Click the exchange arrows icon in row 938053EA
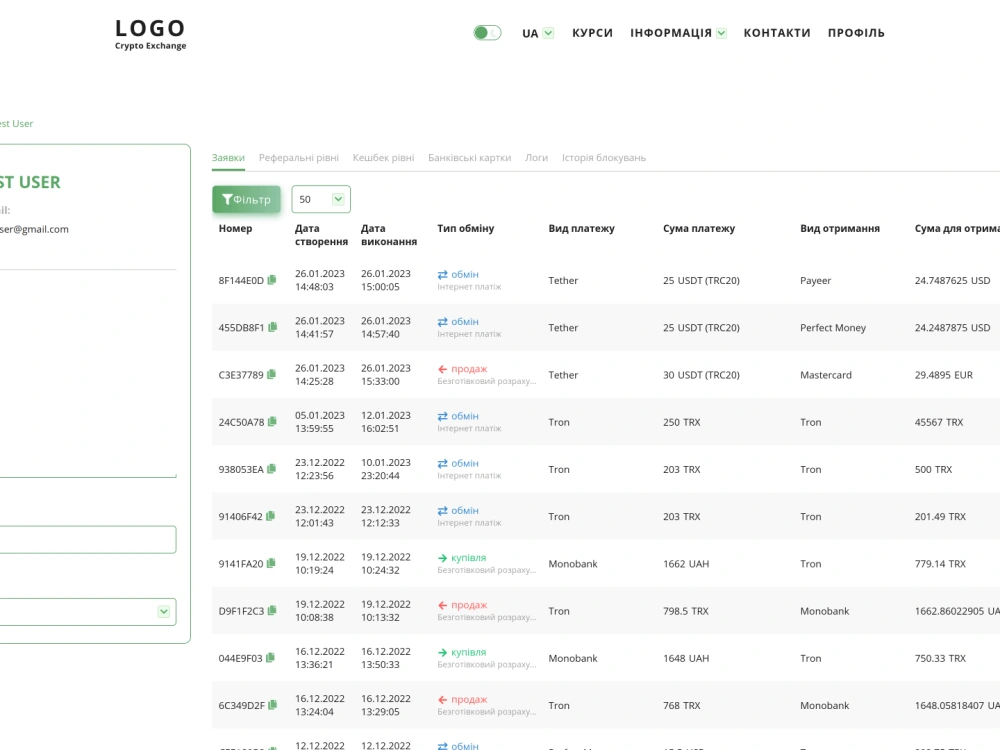 (x=443, y=464)
